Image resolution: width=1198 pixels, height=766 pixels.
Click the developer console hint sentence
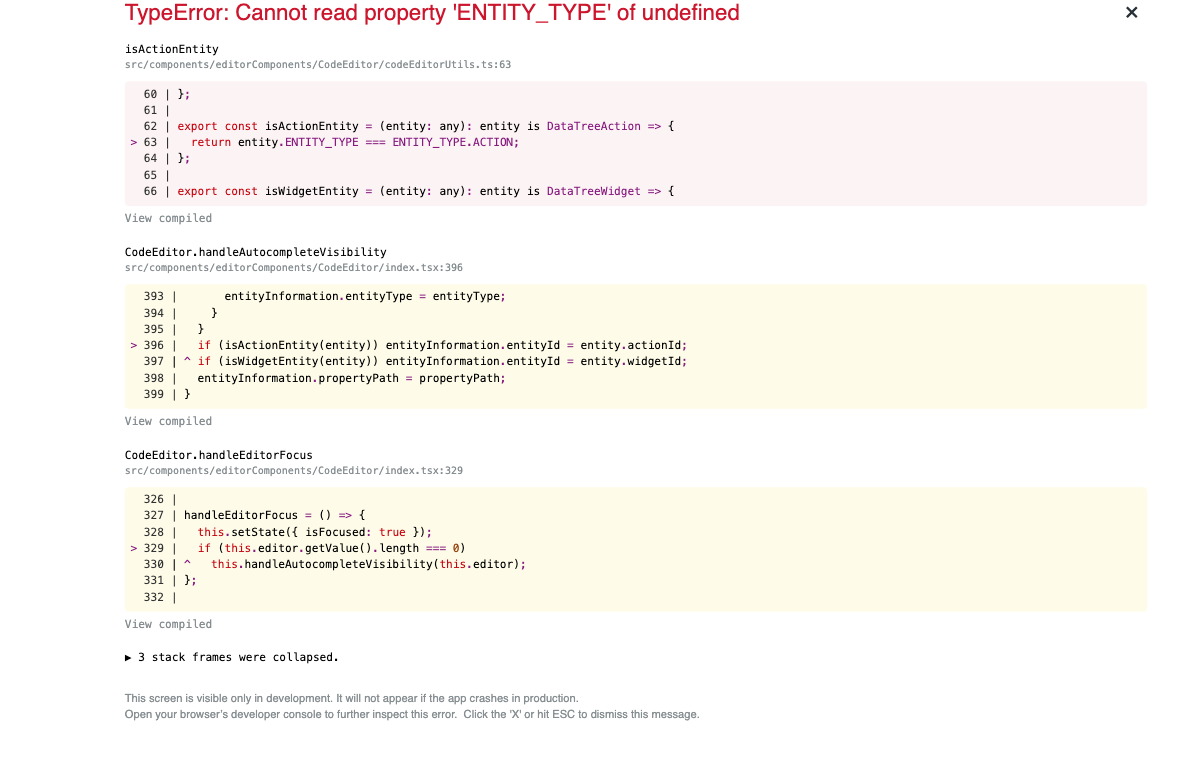click(x=290, y=715)
